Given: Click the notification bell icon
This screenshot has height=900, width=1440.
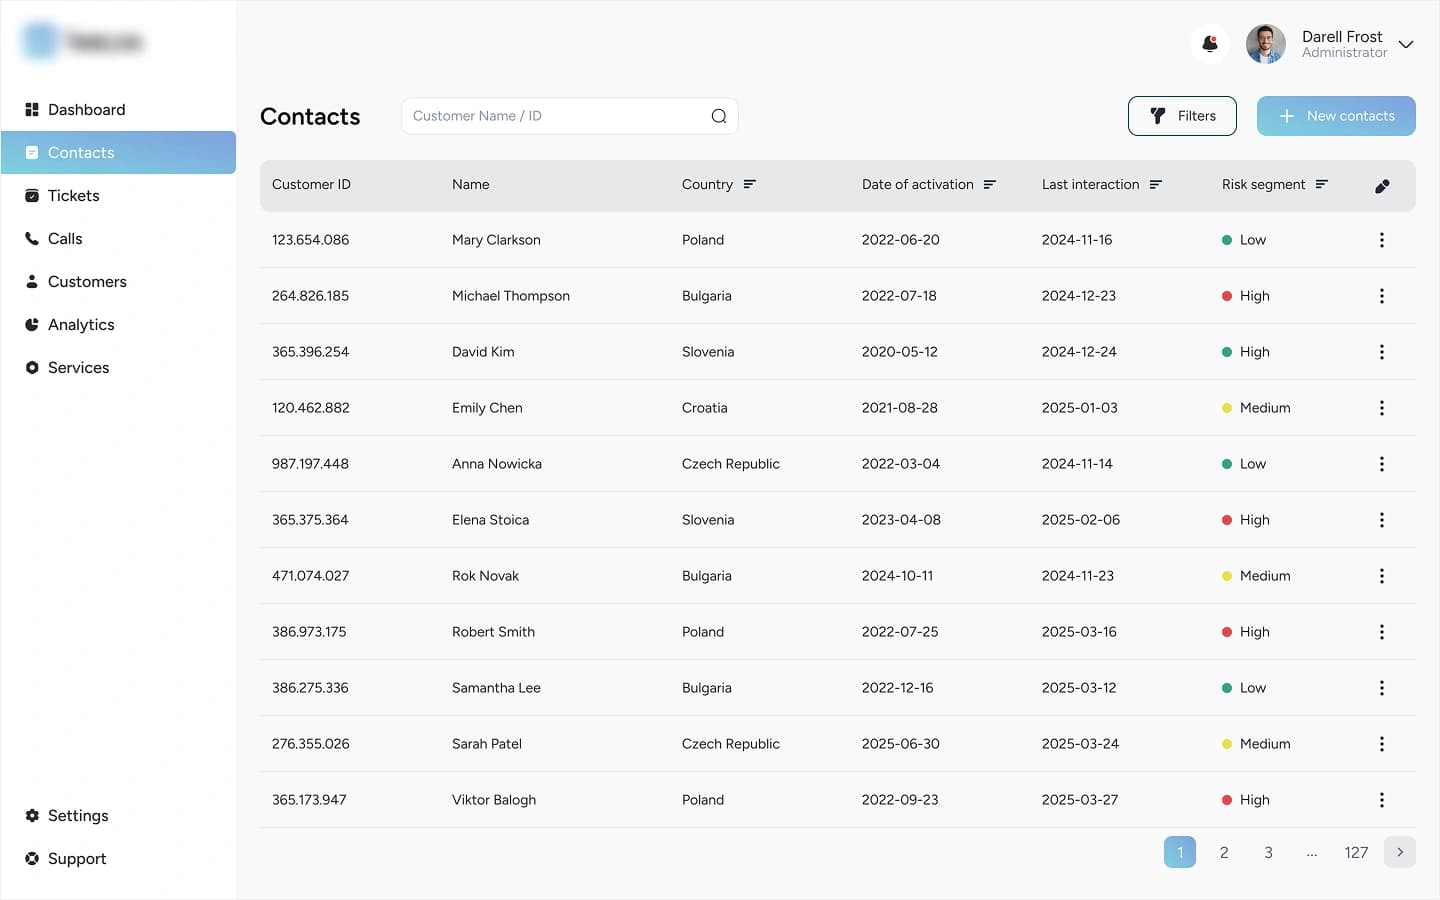Looking at the screenshot, I should (1210, 44).
